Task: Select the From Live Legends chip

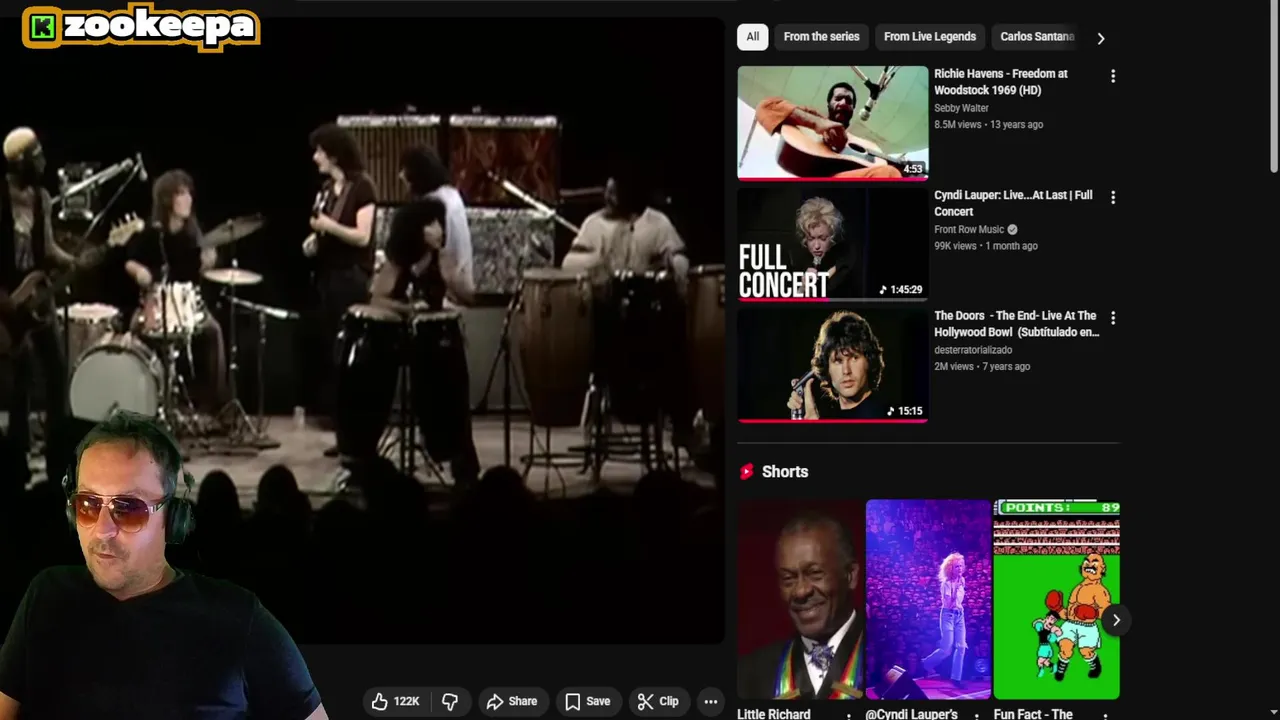Action: pyautogui.click(x=930, y=37)
